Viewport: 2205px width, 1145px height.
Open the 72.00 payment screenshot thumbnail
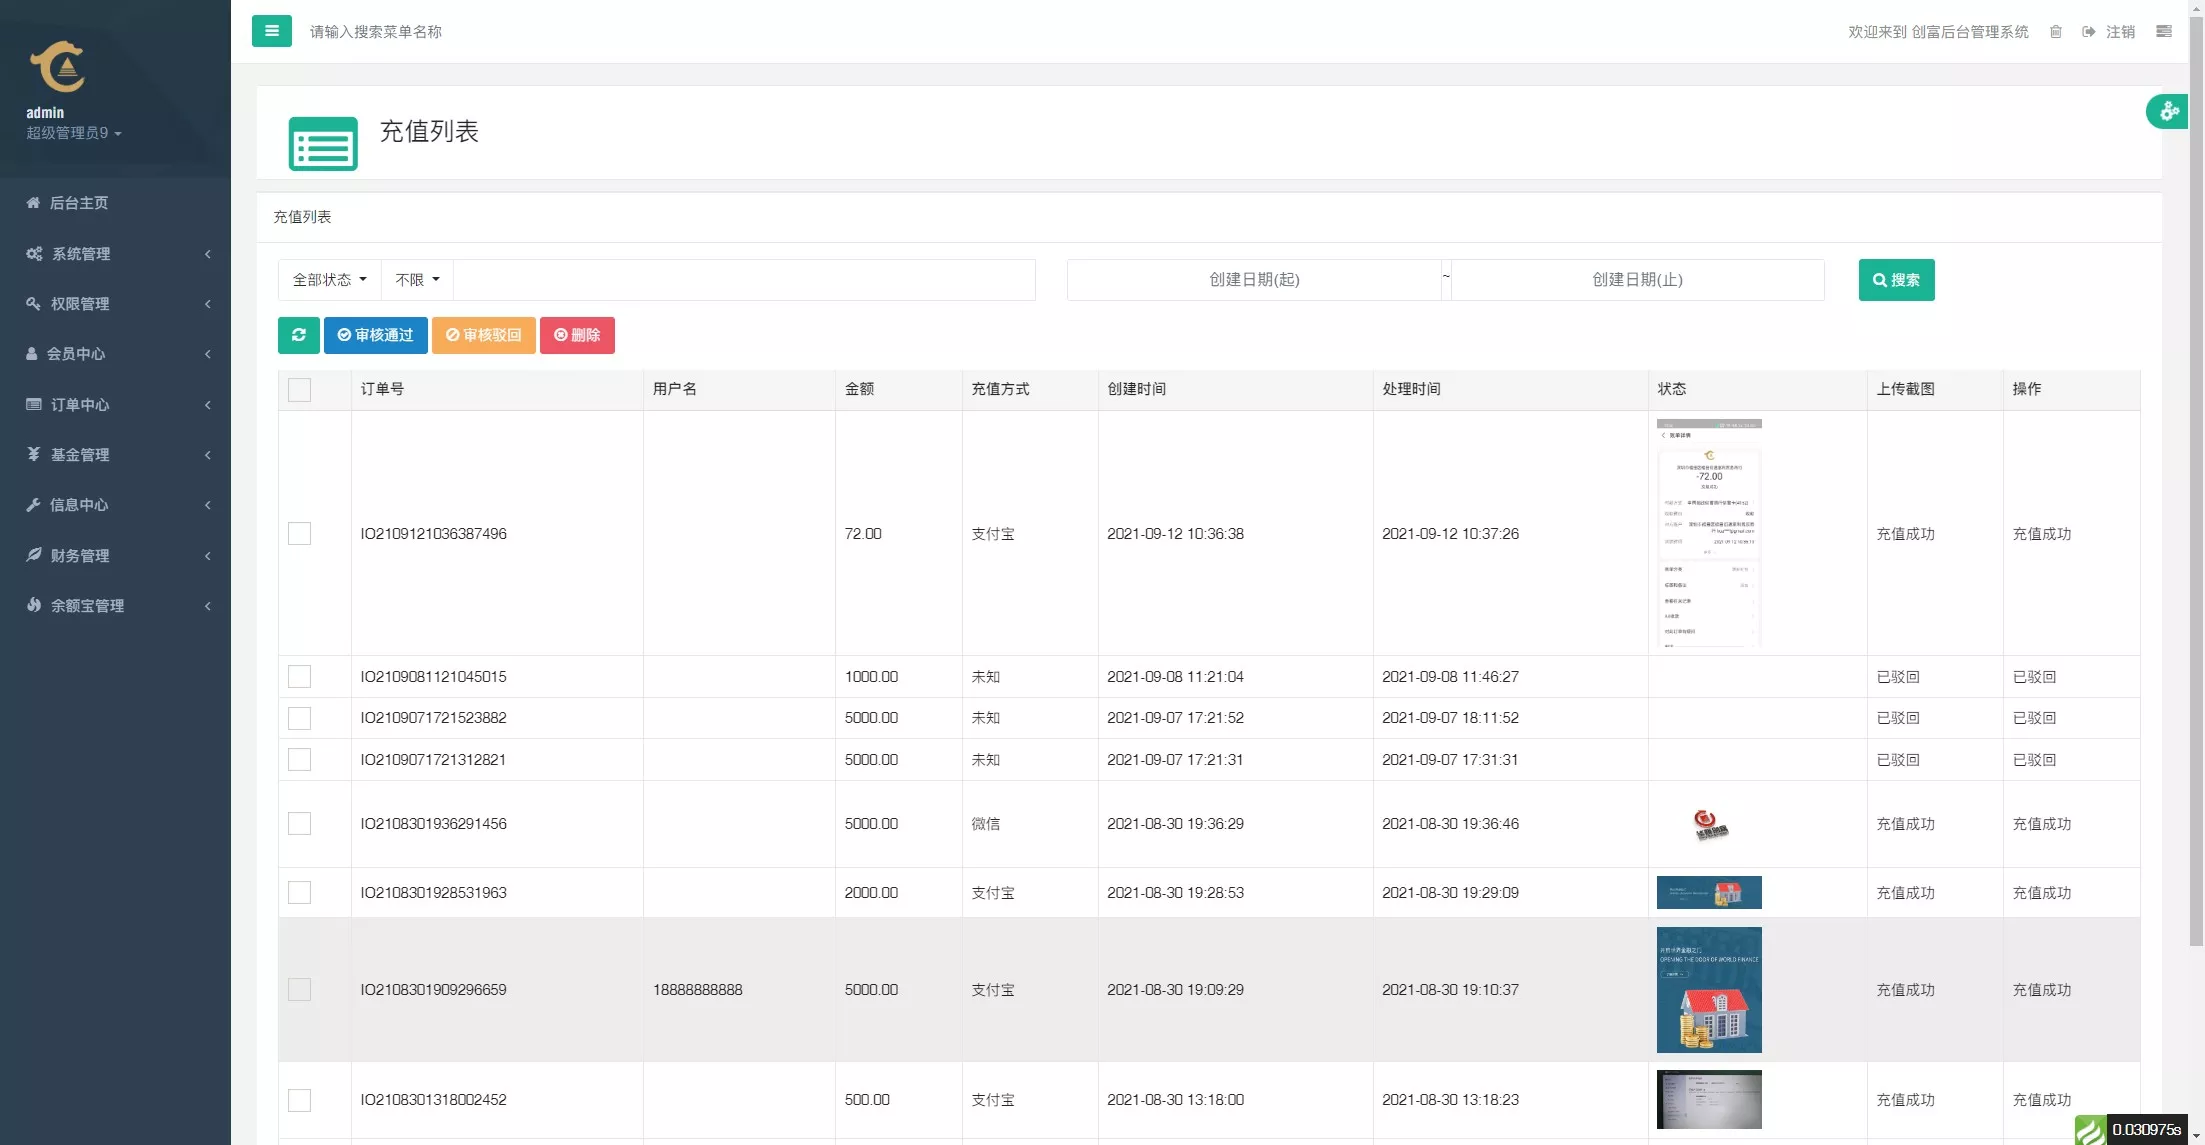tap(1708, 533)
